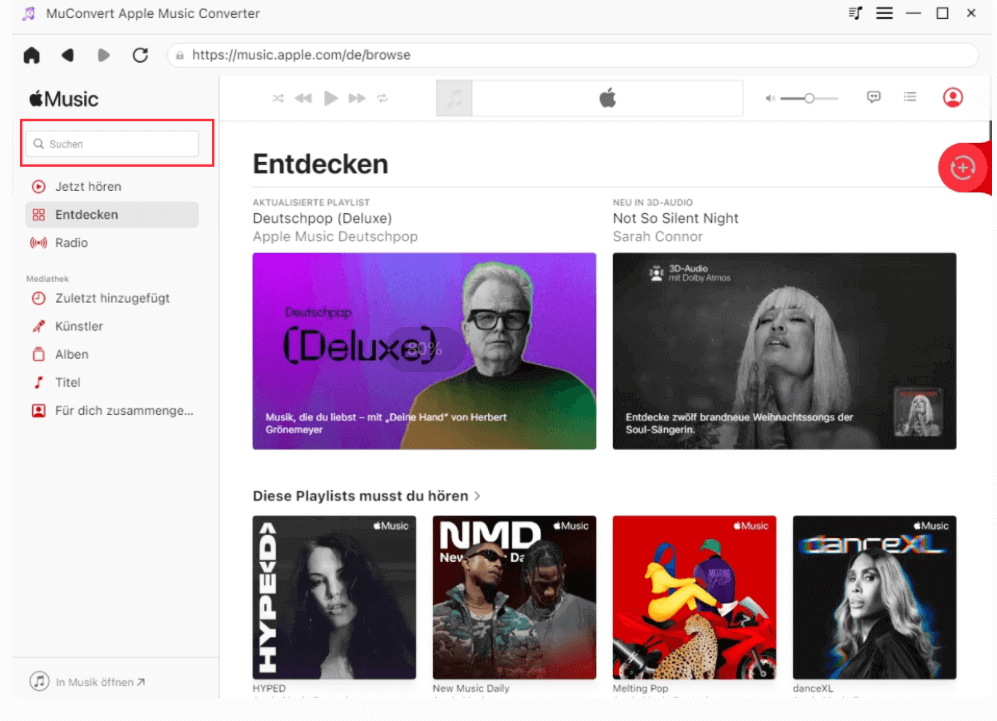Screen dimensions: 997x721
Task: Show the play queue list icon
Action: tap(910, 97)
